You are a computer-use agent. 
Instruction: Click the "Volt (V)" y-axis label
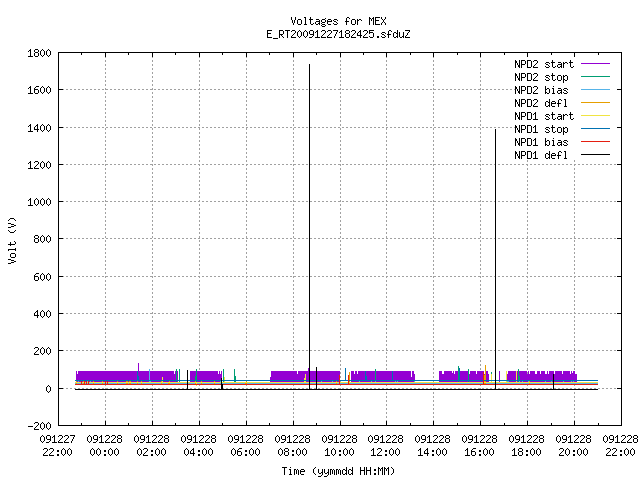(x=12, y=240)
